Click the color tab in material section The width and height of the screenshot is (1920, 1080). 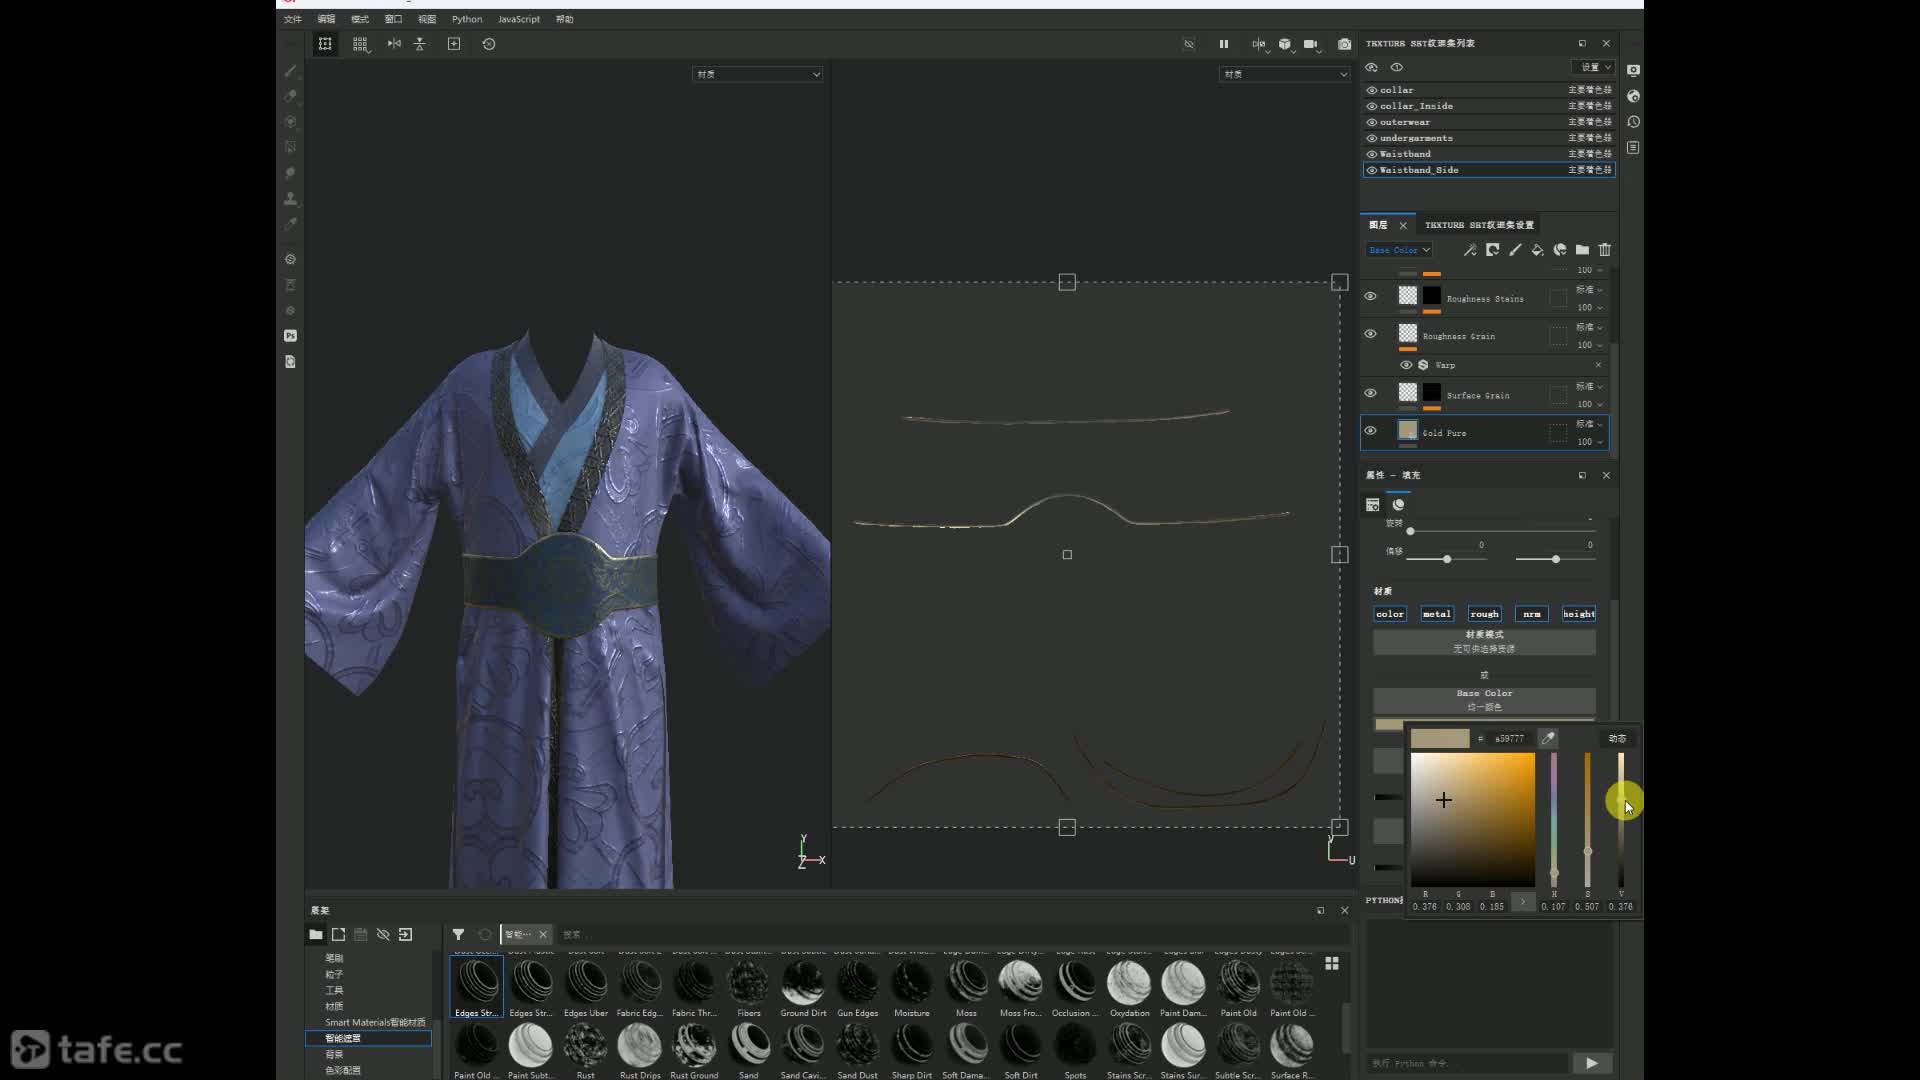(1390, 613)
